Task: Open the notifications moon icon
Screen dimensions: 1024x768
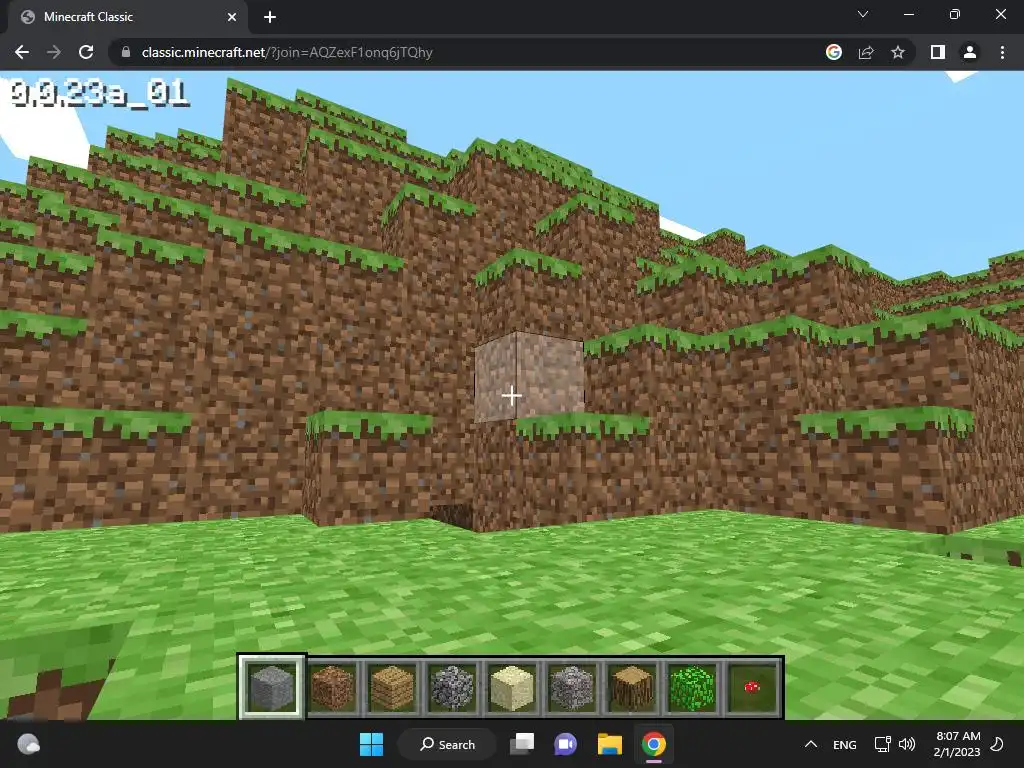Action: [x=997, y=744]
